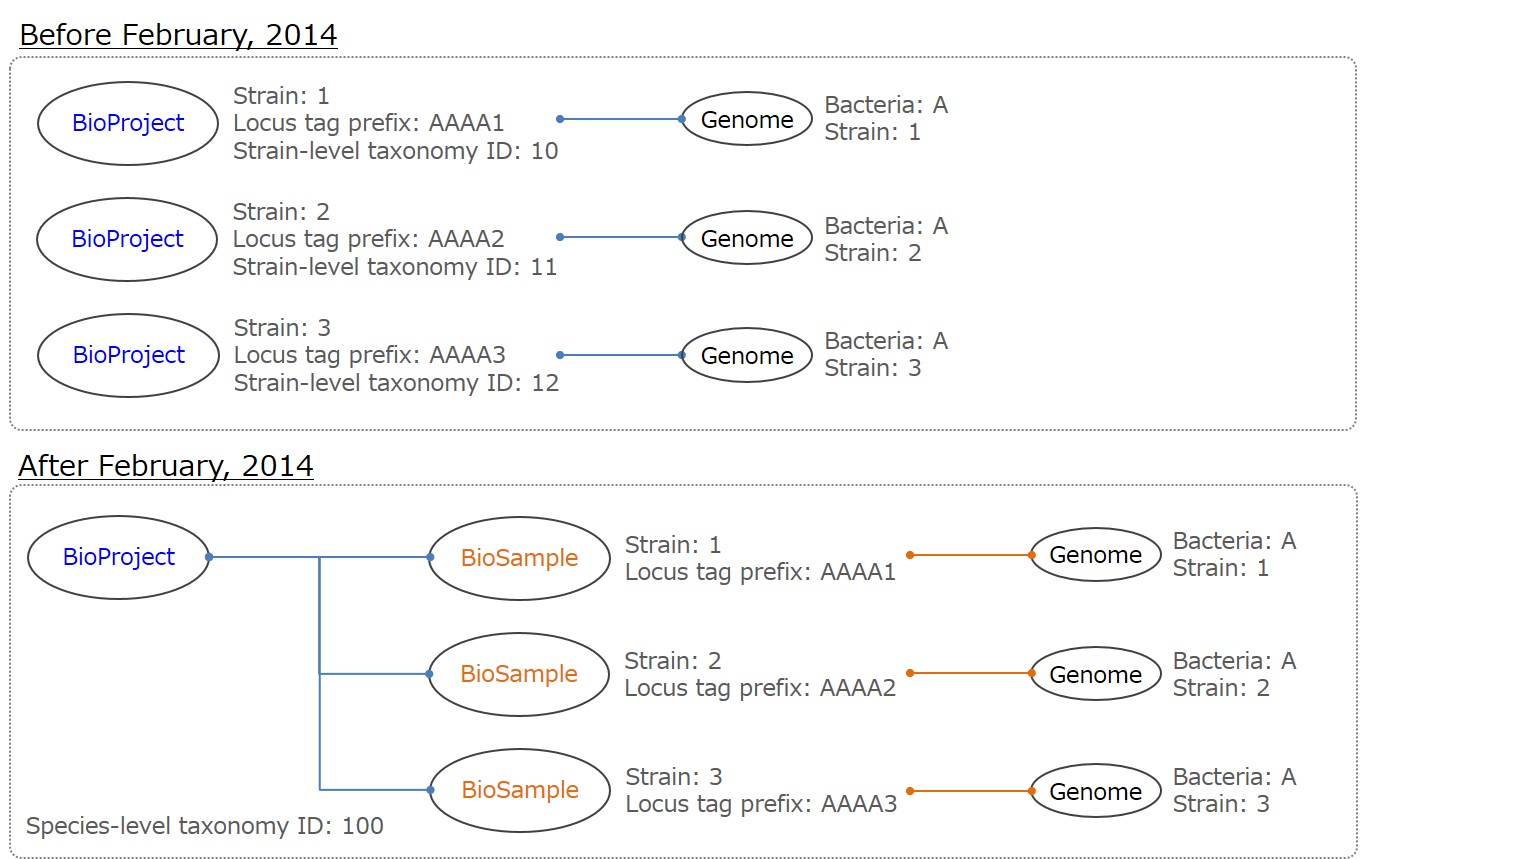The height and width of the screenshot is (859, 1529).
Task: Click the "Strain-level taxonomy ID: 12" text
Action: (396, 383)
